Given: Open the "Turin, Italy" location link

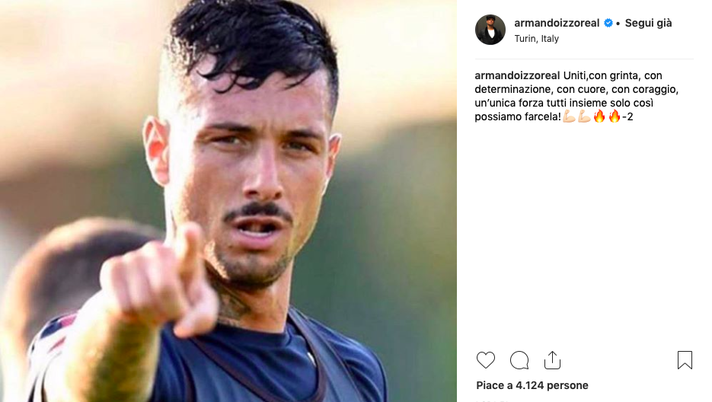Looking at the screenshot, I should coord(536,39).
